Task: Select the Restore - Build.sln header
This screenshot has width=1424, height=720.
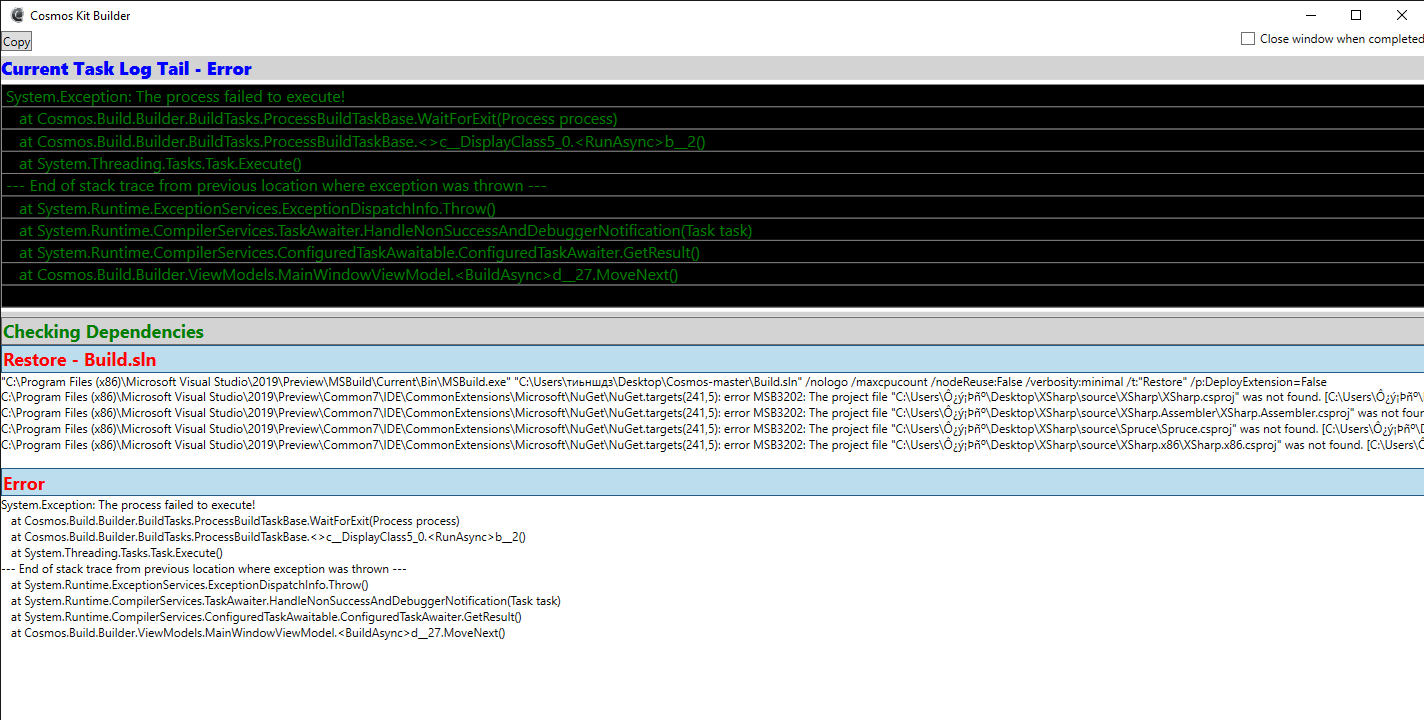Action: (78, 359)
